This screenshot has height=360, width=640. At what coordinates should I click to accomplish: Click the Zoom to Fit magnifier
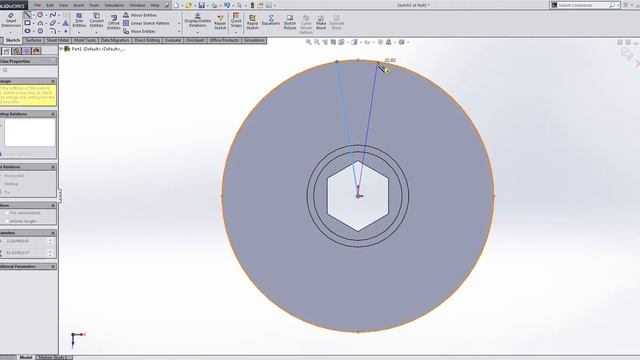309,42
